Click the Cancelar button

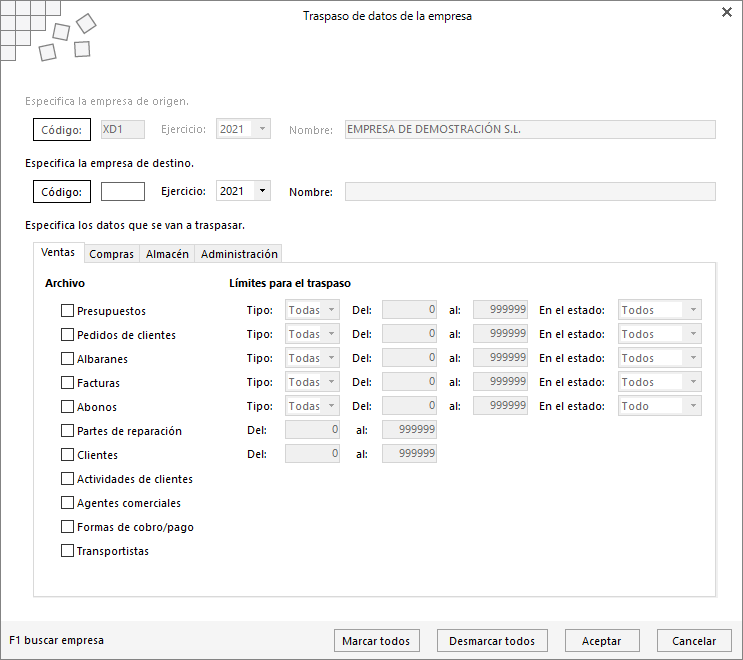click(x=694, y=641)
